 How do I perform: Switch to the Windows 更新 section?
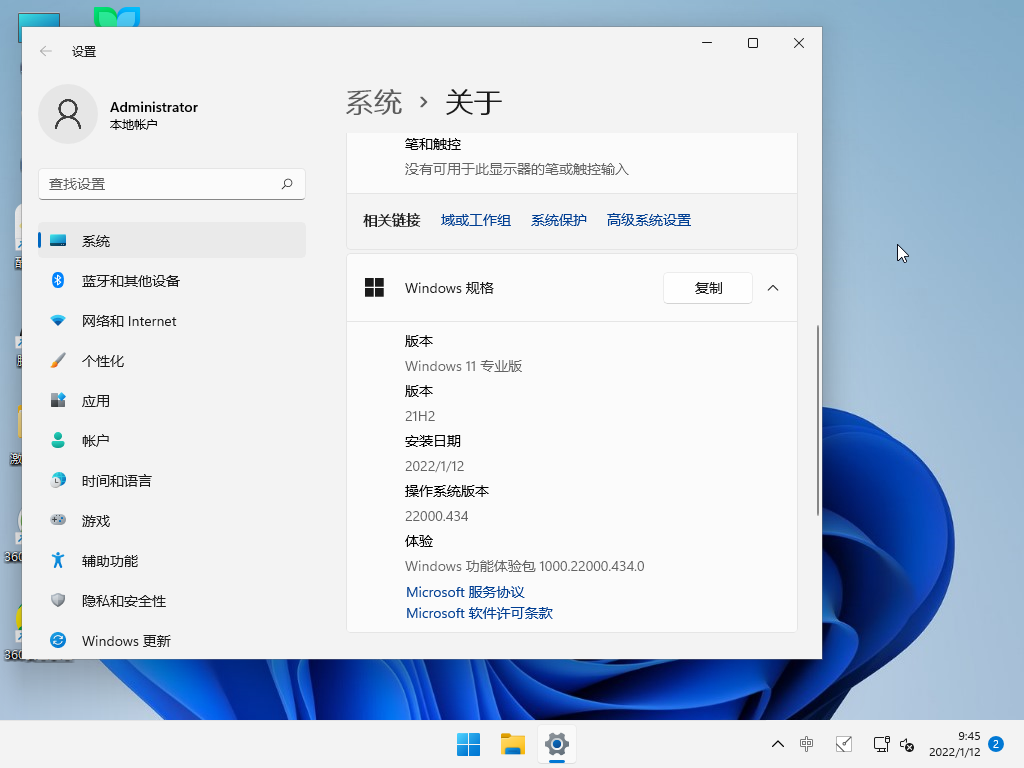[58, 640]
